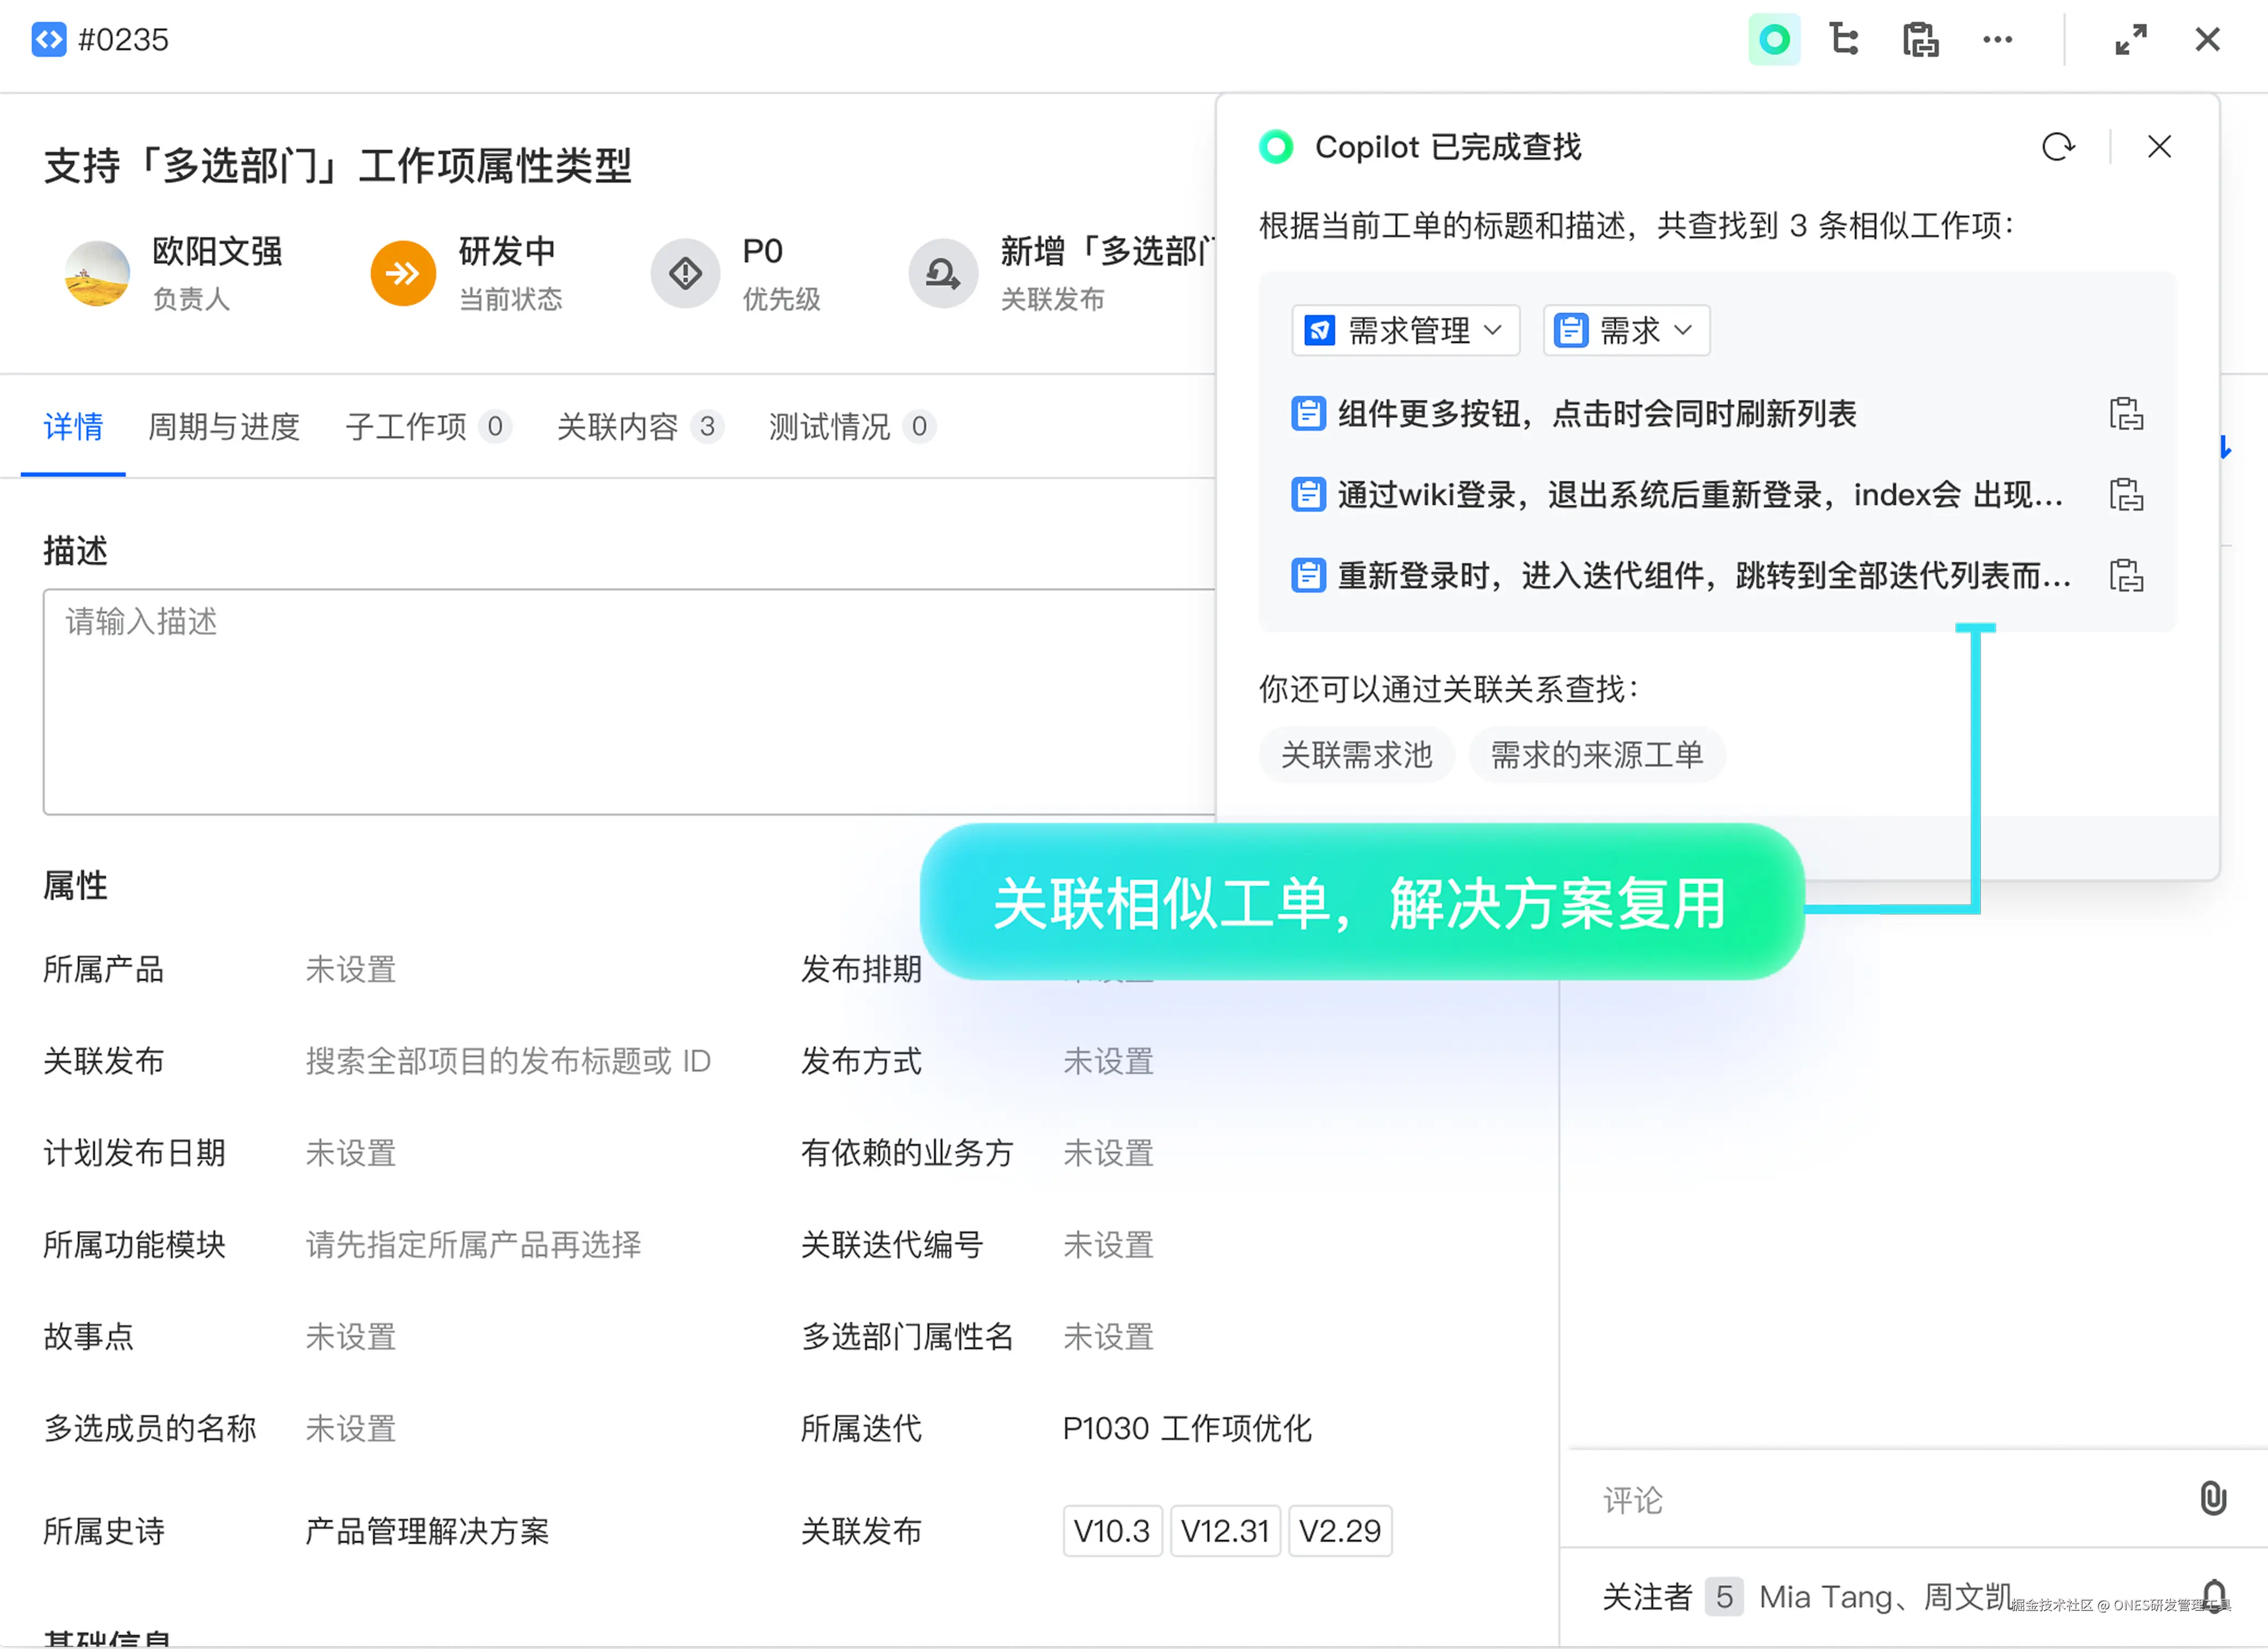2268x1649 pixels.
Task: Open the more options ellipsis menu
Action: (1997, 40)
